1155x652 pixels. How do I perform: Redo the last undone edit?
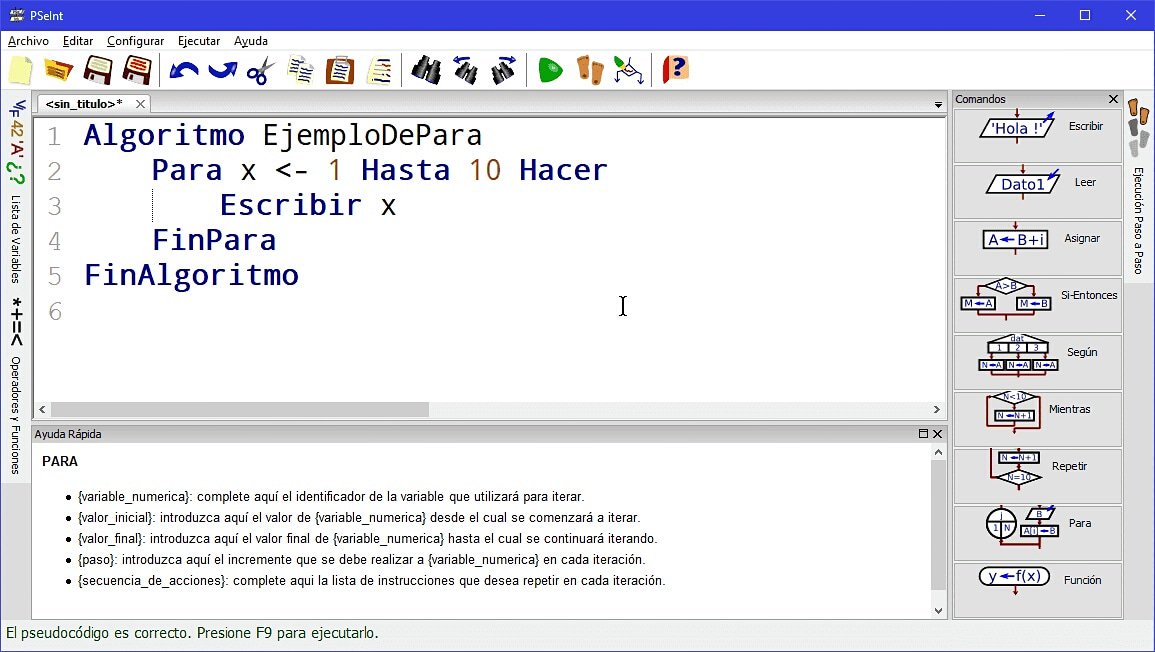click(222, 71)
